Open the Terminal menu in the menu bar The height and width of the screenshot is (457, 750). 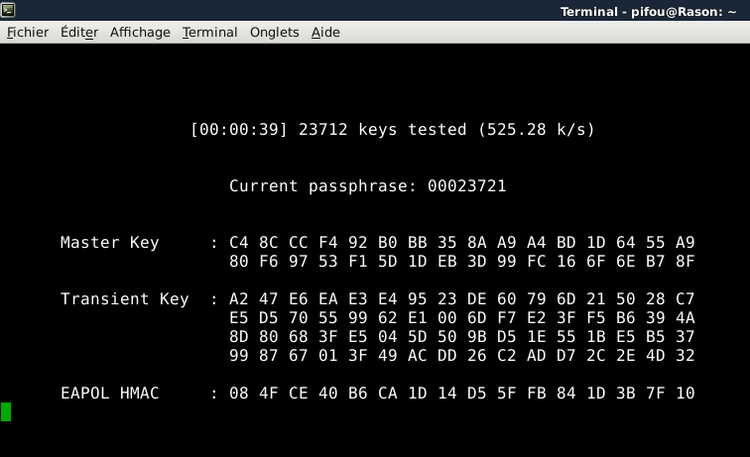pos(210,32)
